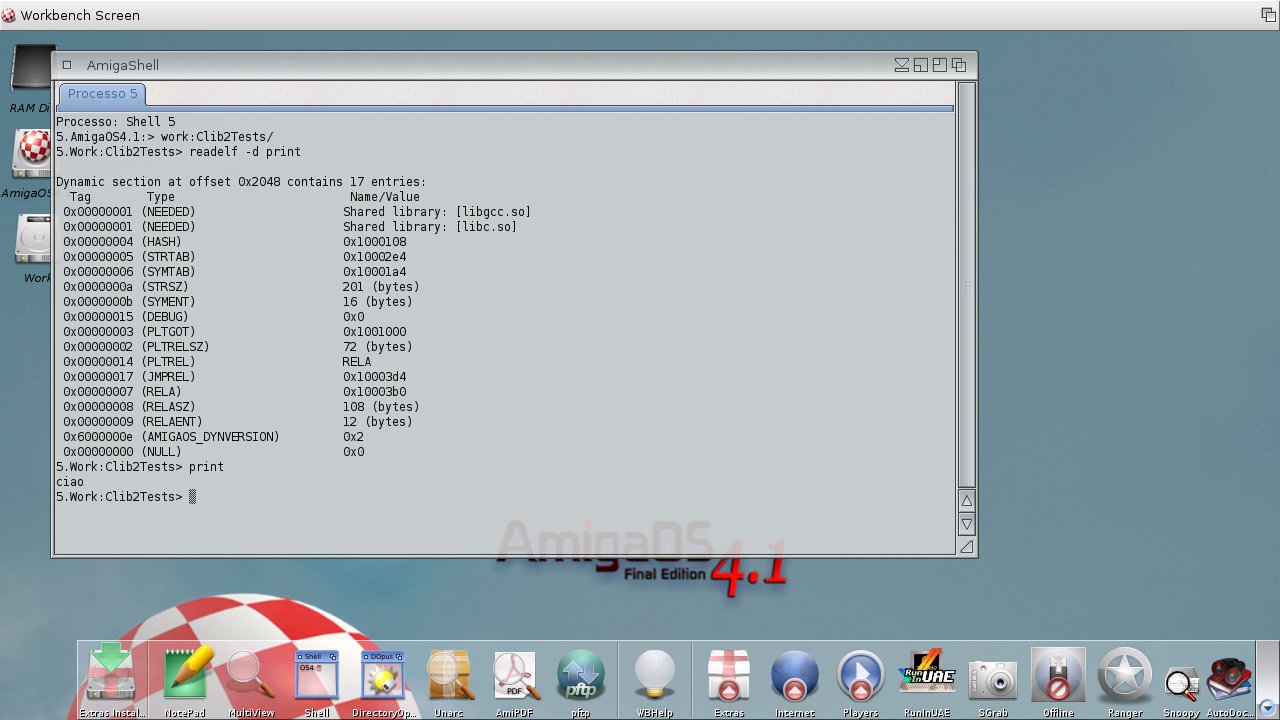The height and width of the screenshot is (720, 1280).
Task: Click the shell scrollbar down arrow
Action: 966,523
